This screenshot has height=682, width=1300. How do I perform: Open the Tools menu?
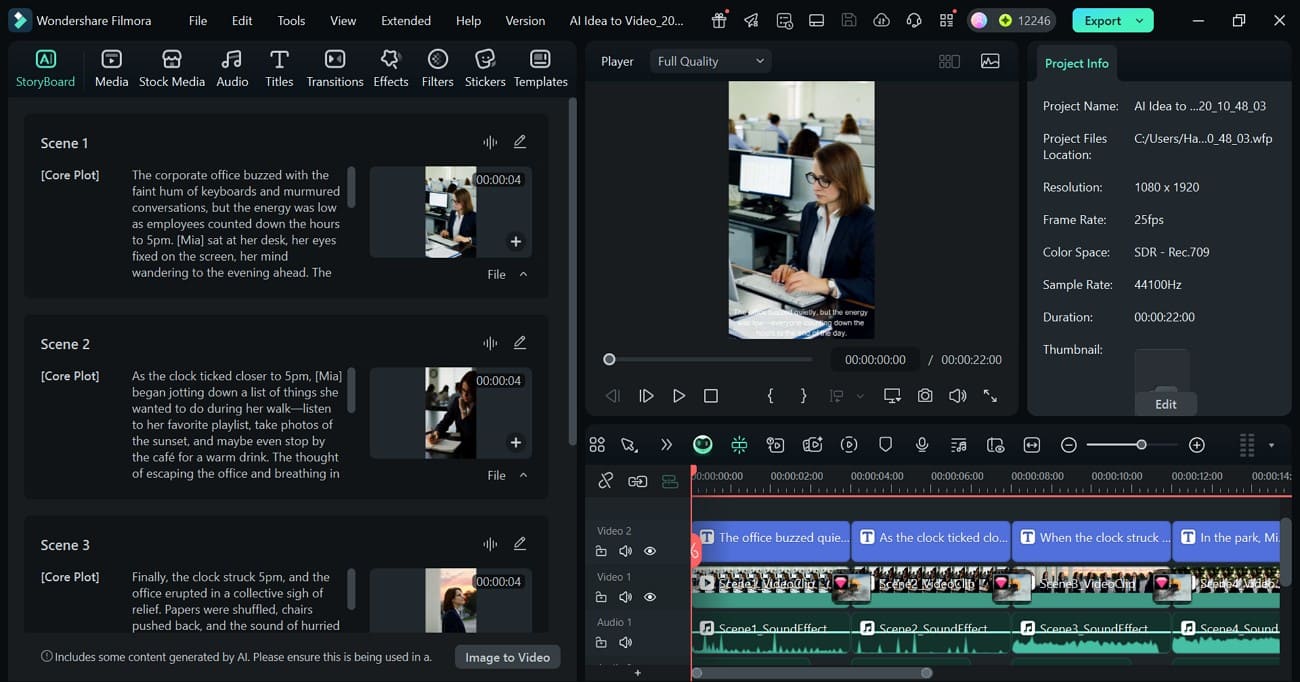point(290,19)
